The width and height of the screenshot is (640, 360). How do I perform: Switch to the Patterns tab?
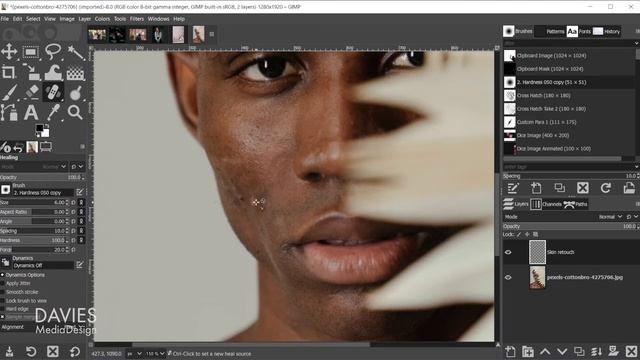coord(550,31)
